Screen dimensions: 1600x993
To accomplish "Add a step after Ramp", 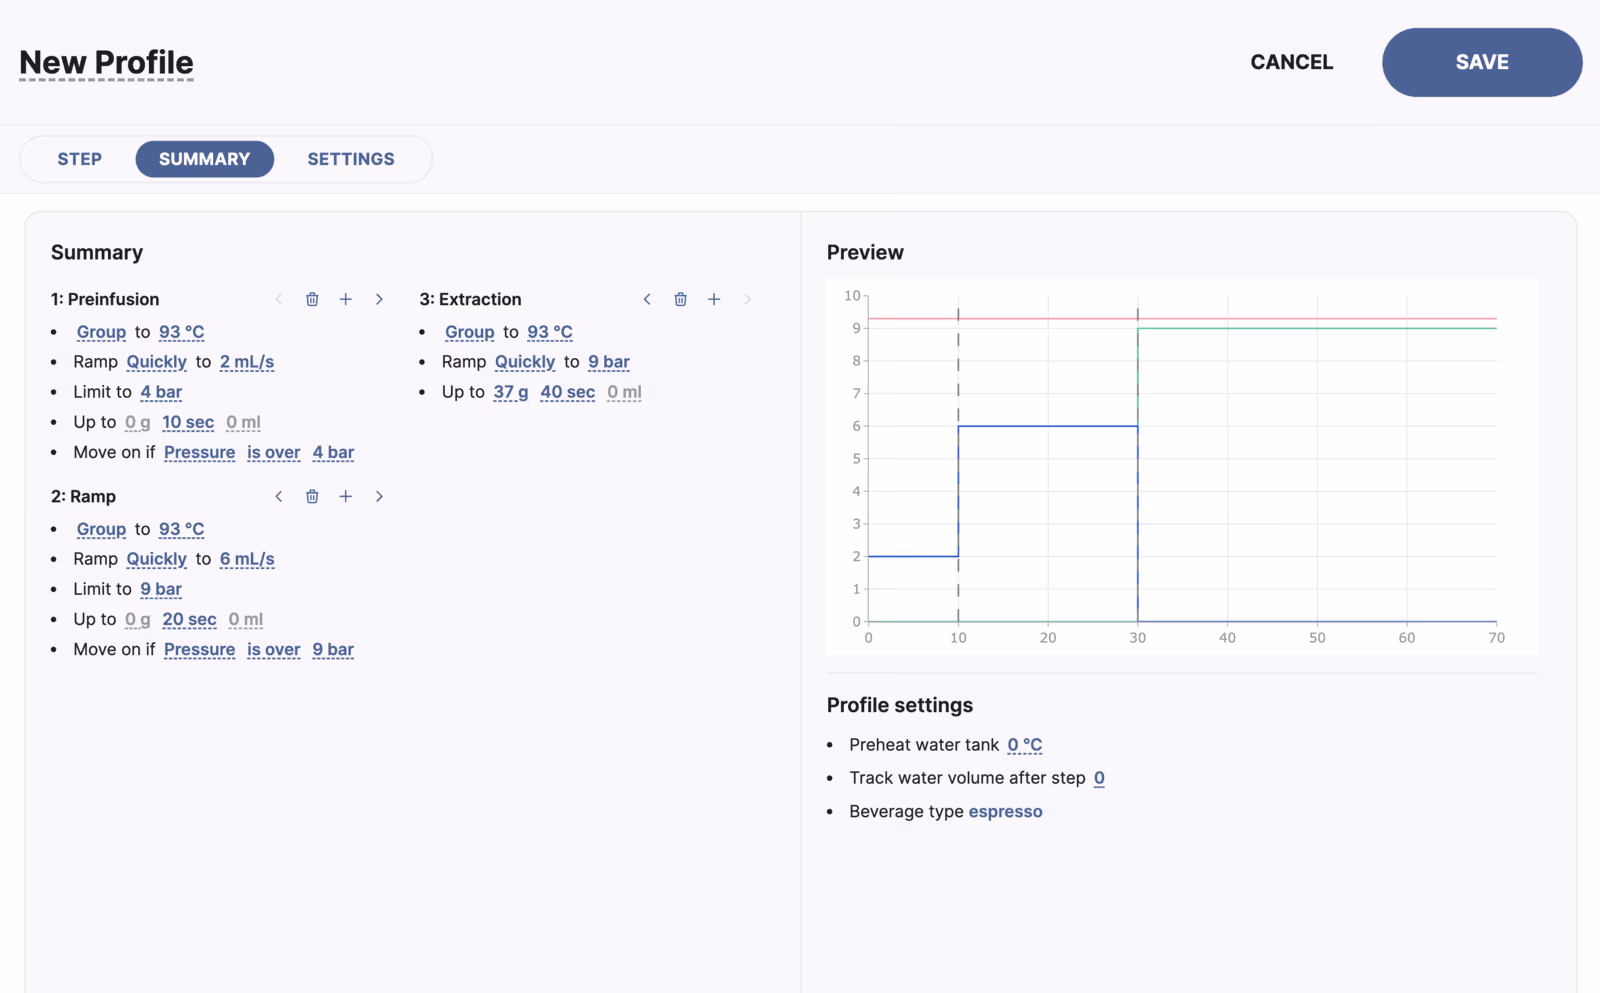I will pos(346,496).
